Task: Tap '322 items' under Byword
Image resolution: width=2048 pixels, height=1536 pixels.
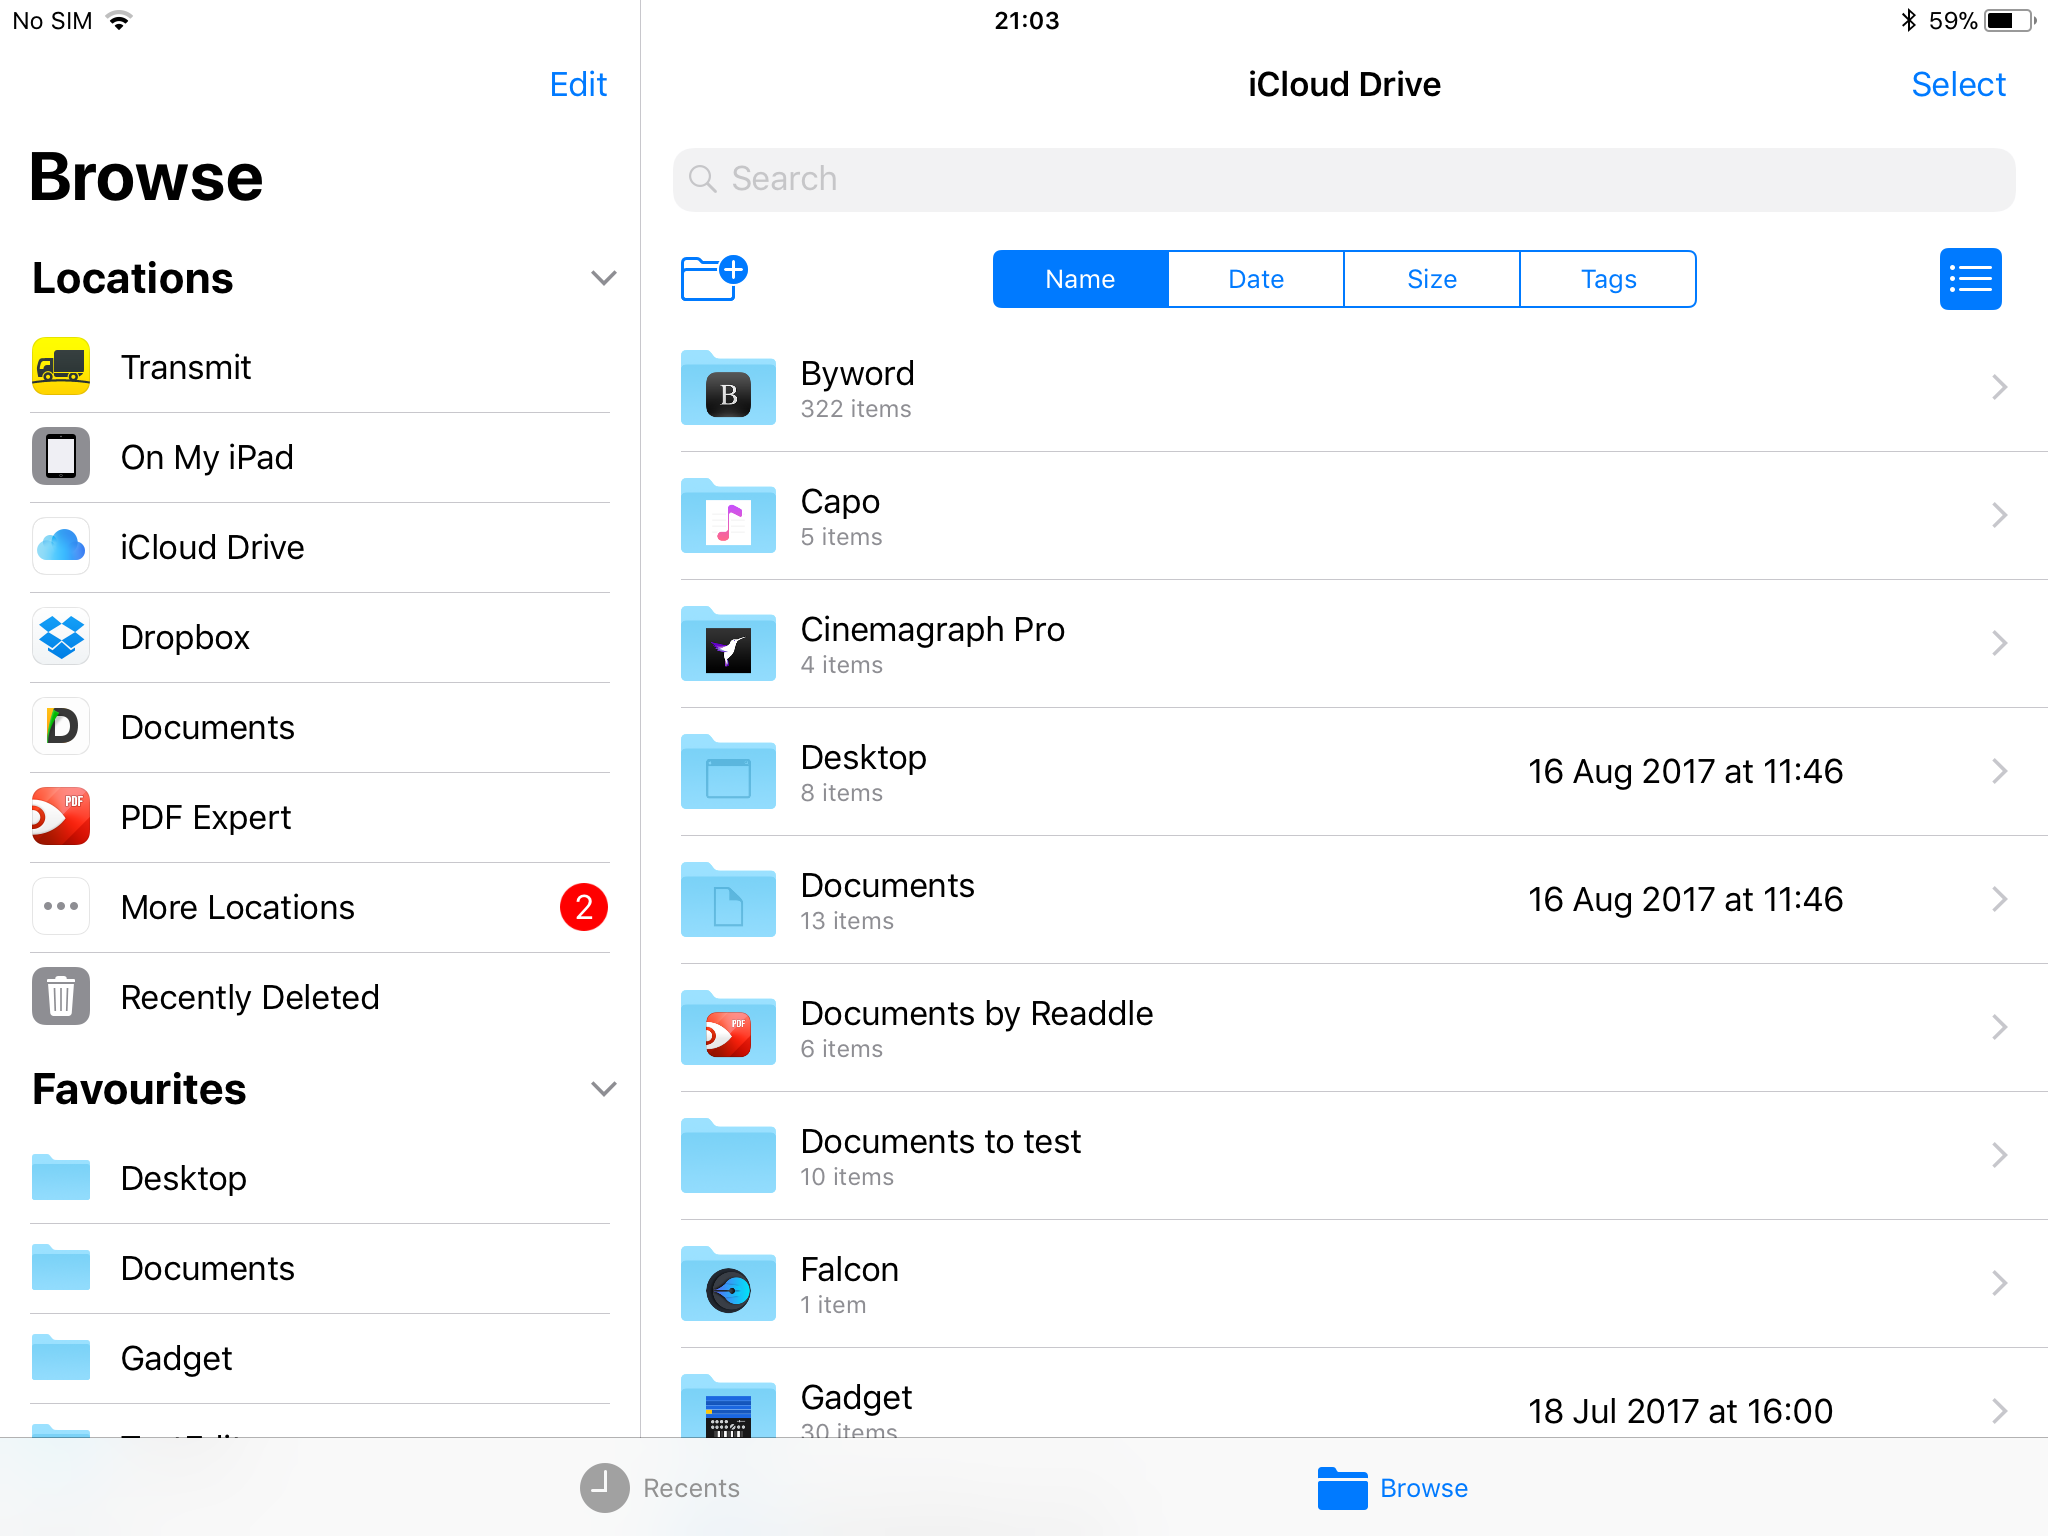Action: coord(856,409)
